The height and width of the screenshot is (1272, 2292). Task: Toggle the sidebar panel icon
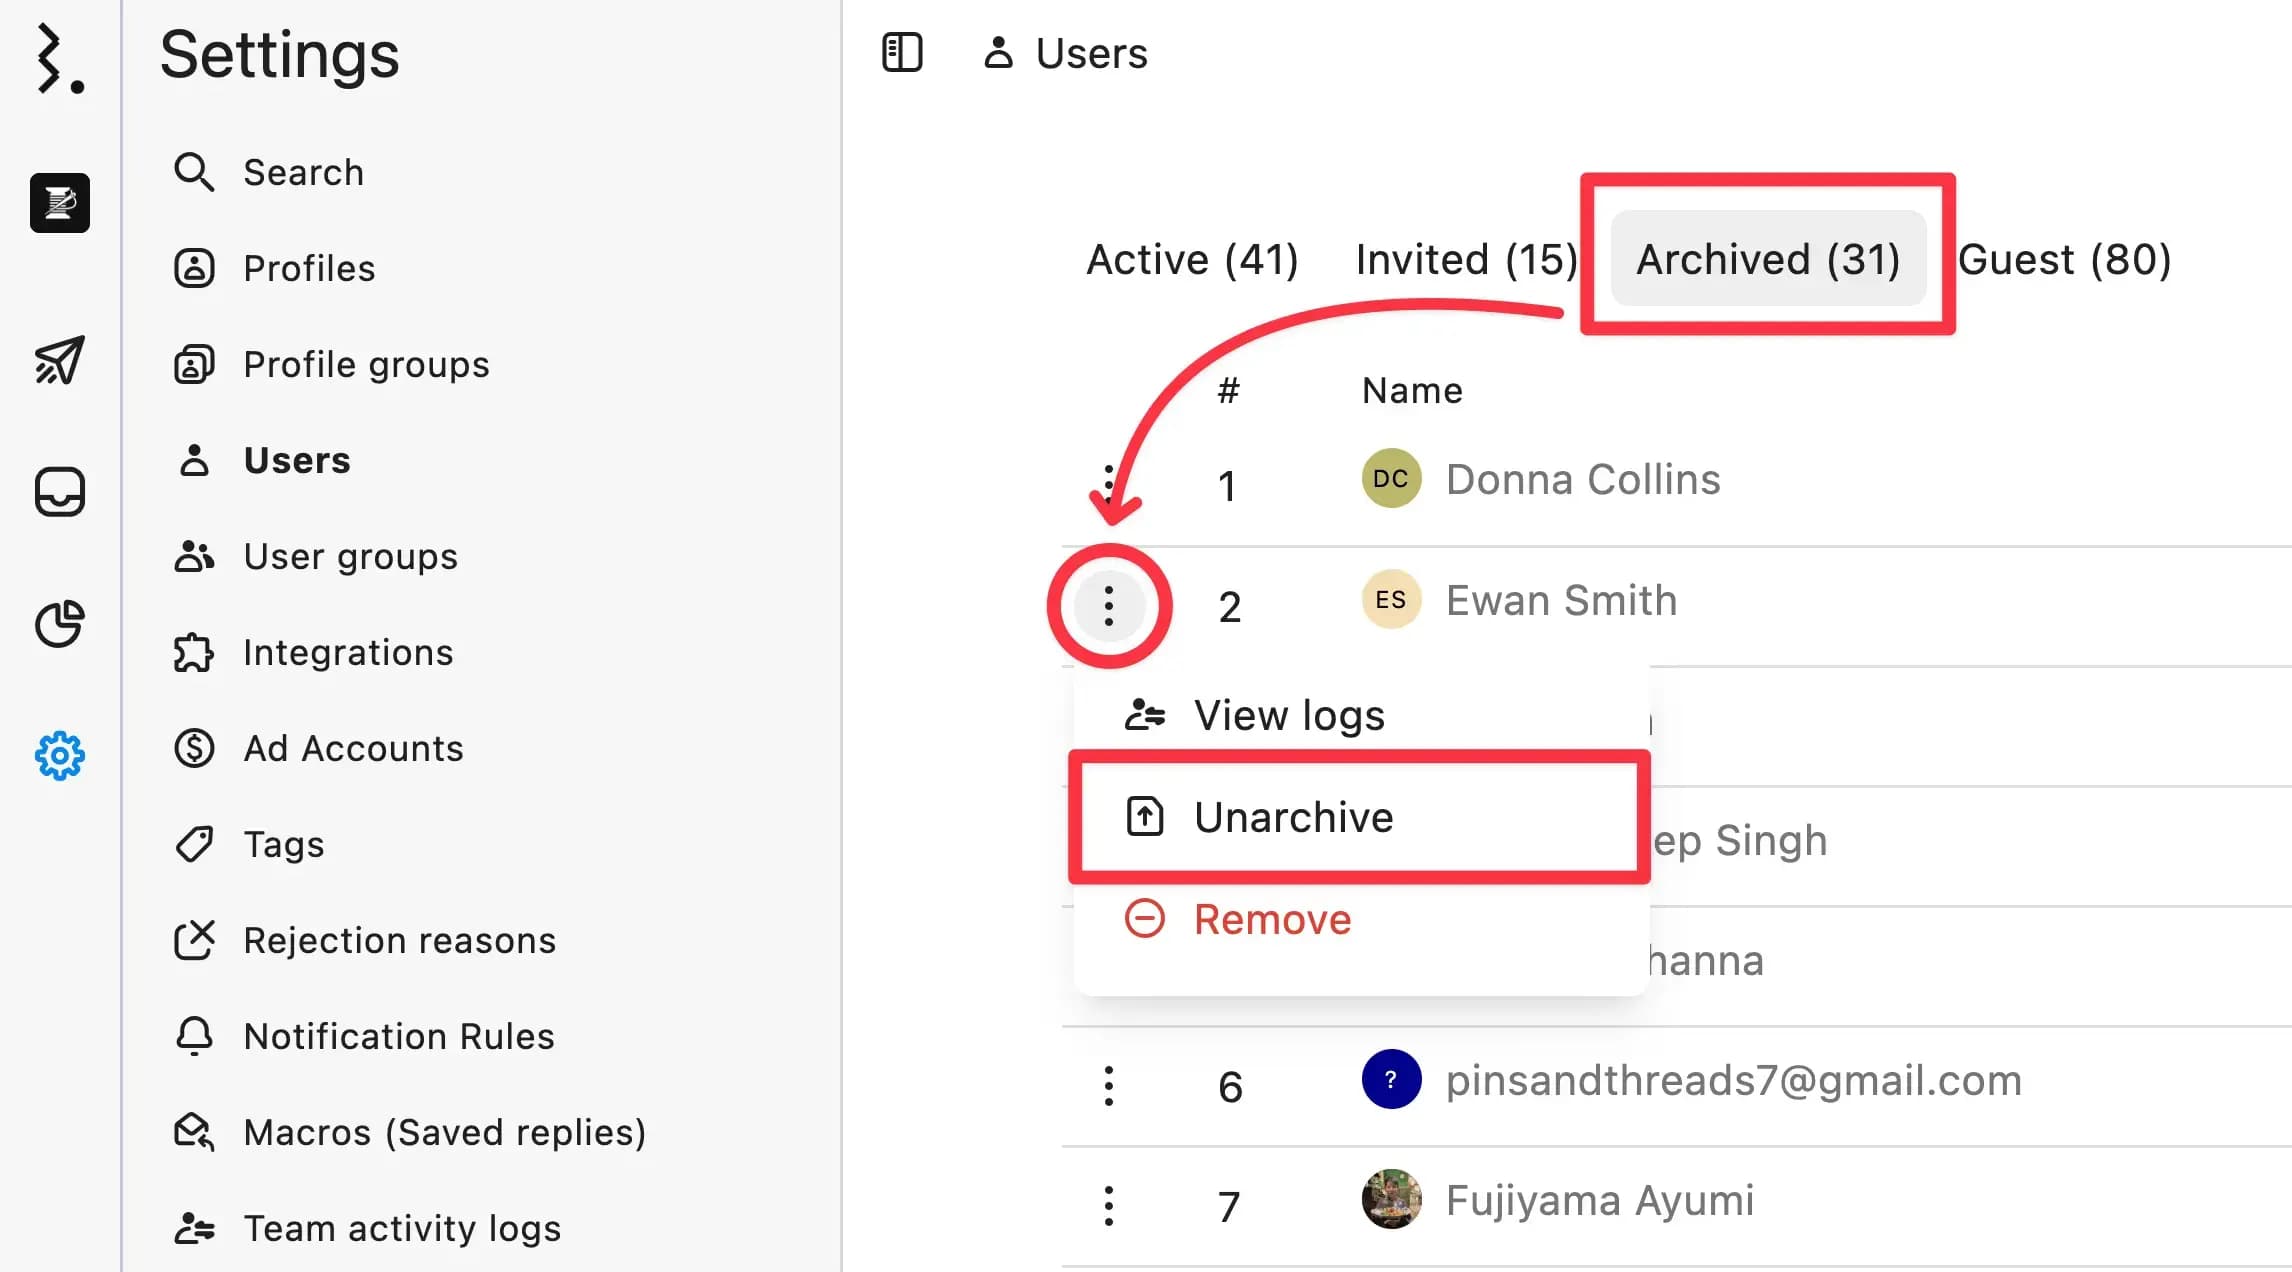coord(901,53)
